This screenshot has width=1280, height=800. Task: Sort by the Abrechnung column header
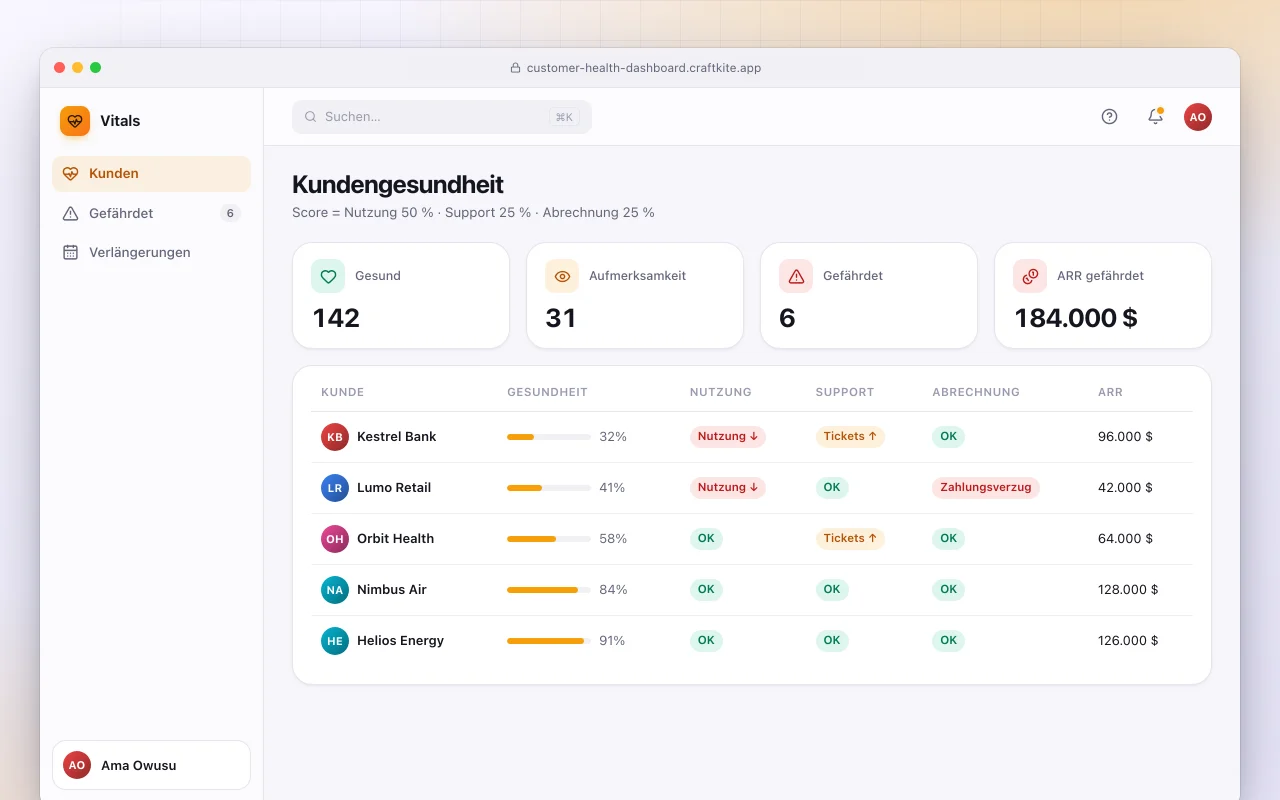pos(976,392)
